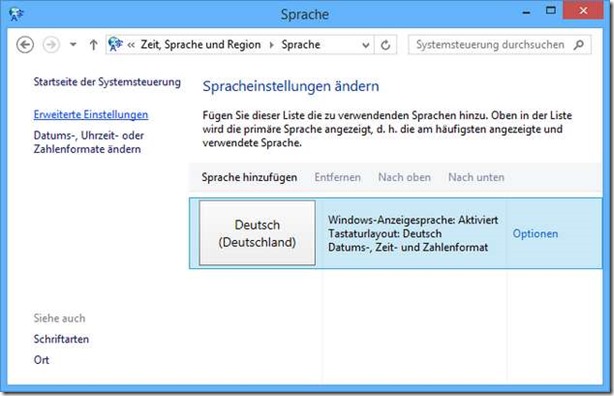Open the address bar history dropdown

pyautogui.click(x=366, y=45)
